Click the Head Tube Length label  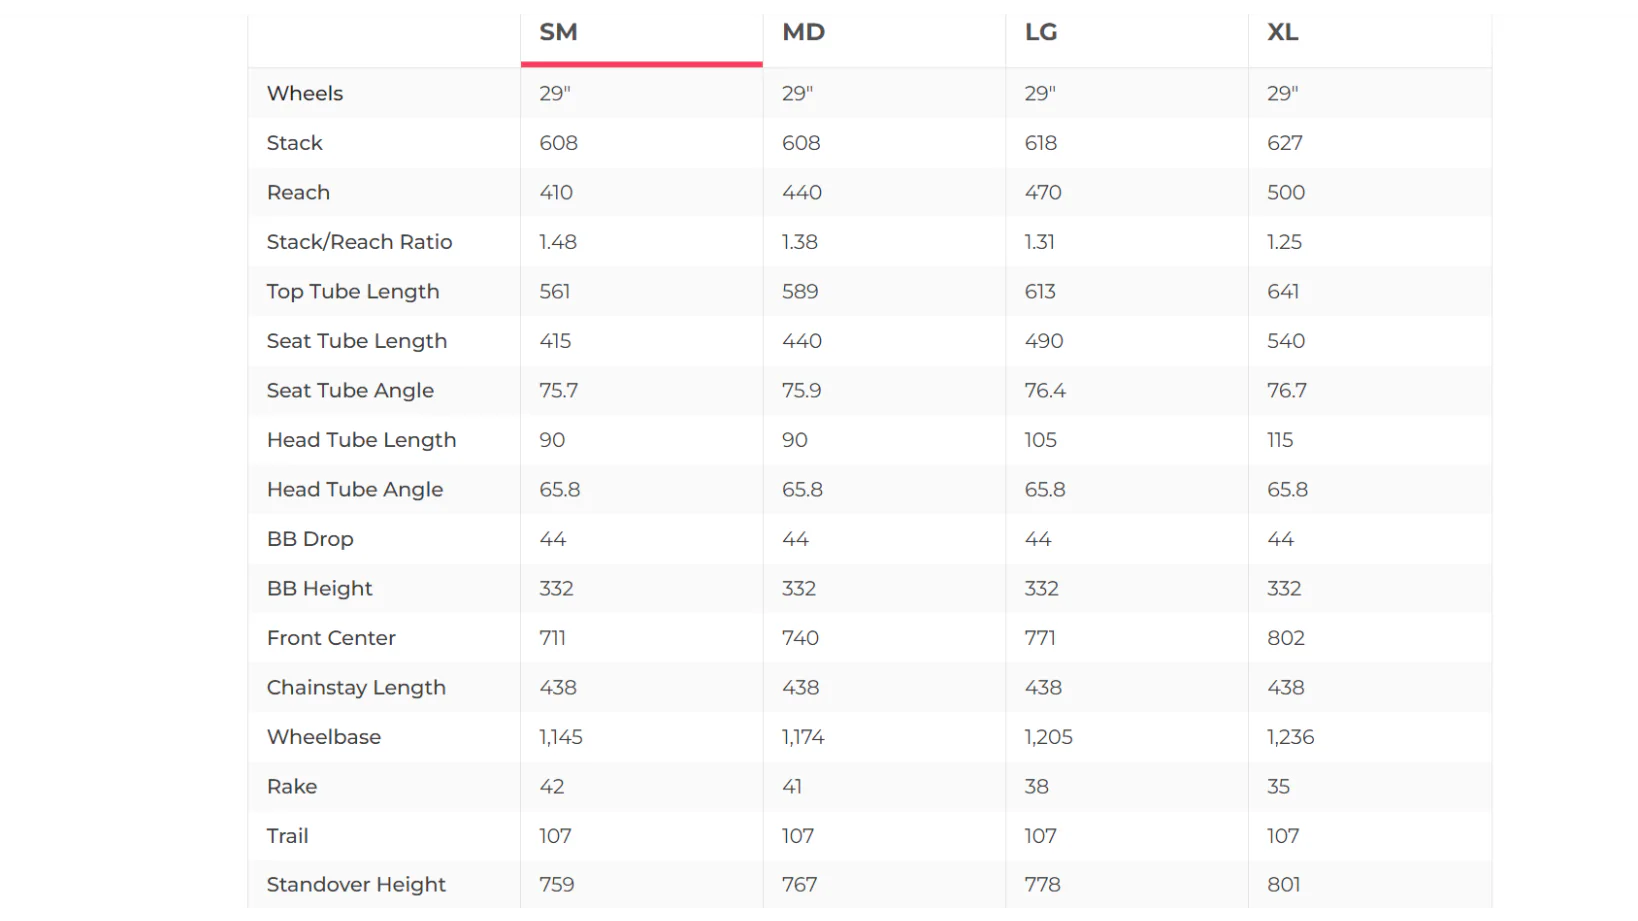tap(361, 440)
